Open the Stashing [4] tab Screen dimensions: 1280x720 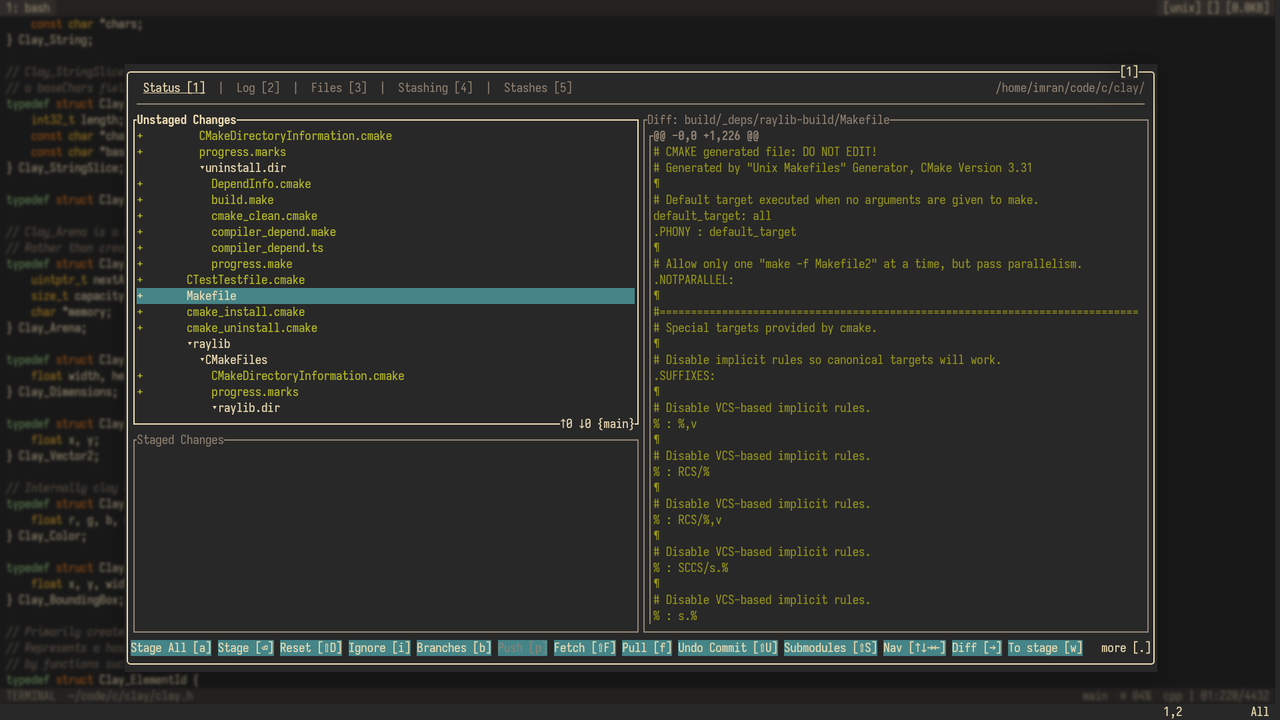coord(435,87)
